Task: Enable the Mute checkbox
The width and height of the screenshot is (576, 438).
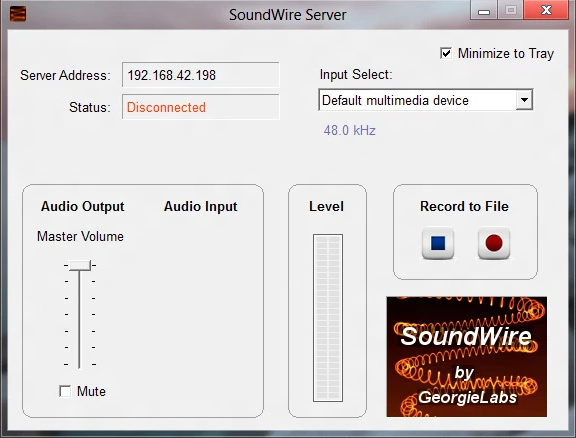Action: [65, 391]
